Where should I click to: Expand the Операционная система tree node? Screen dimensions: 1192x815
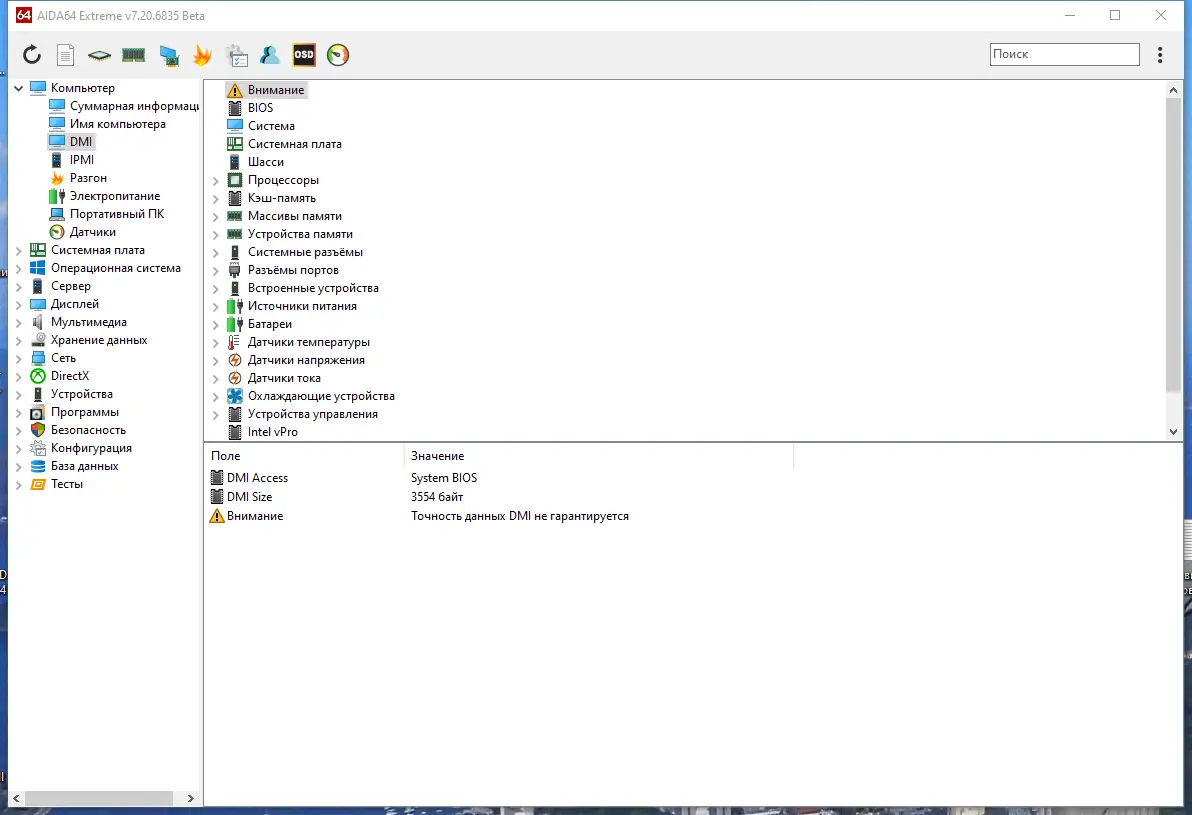point(19,268)
